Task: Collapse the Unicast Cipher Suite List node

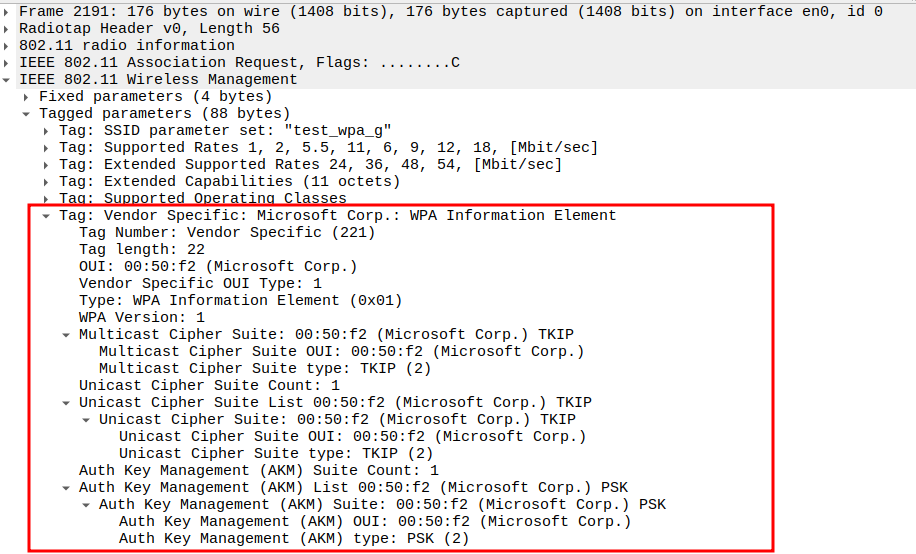Action: 67,402
